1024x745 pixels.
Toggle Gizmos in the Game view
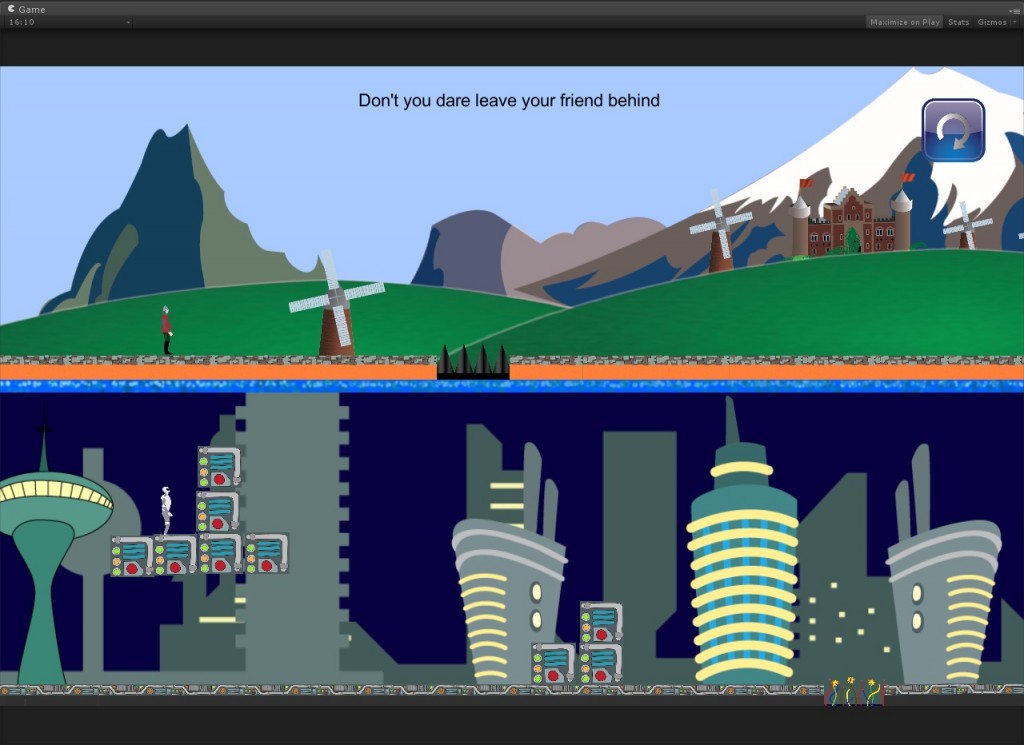coord(991,22)
